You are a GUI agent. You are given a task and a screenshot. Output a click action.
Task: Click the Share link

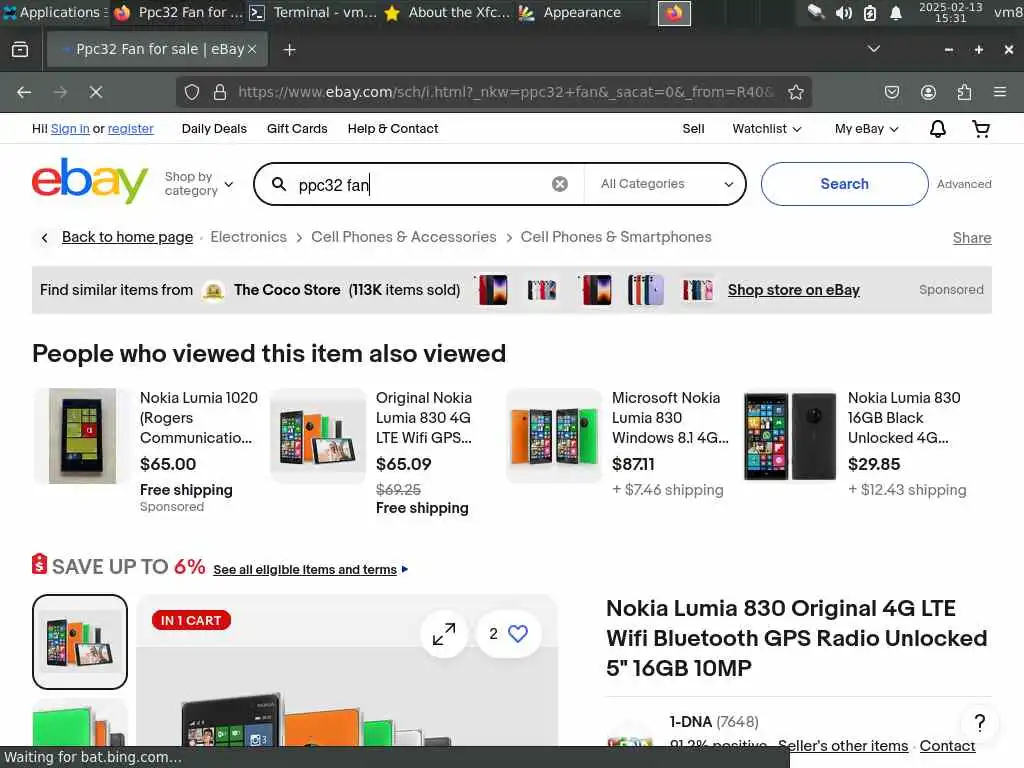point(972,238)
